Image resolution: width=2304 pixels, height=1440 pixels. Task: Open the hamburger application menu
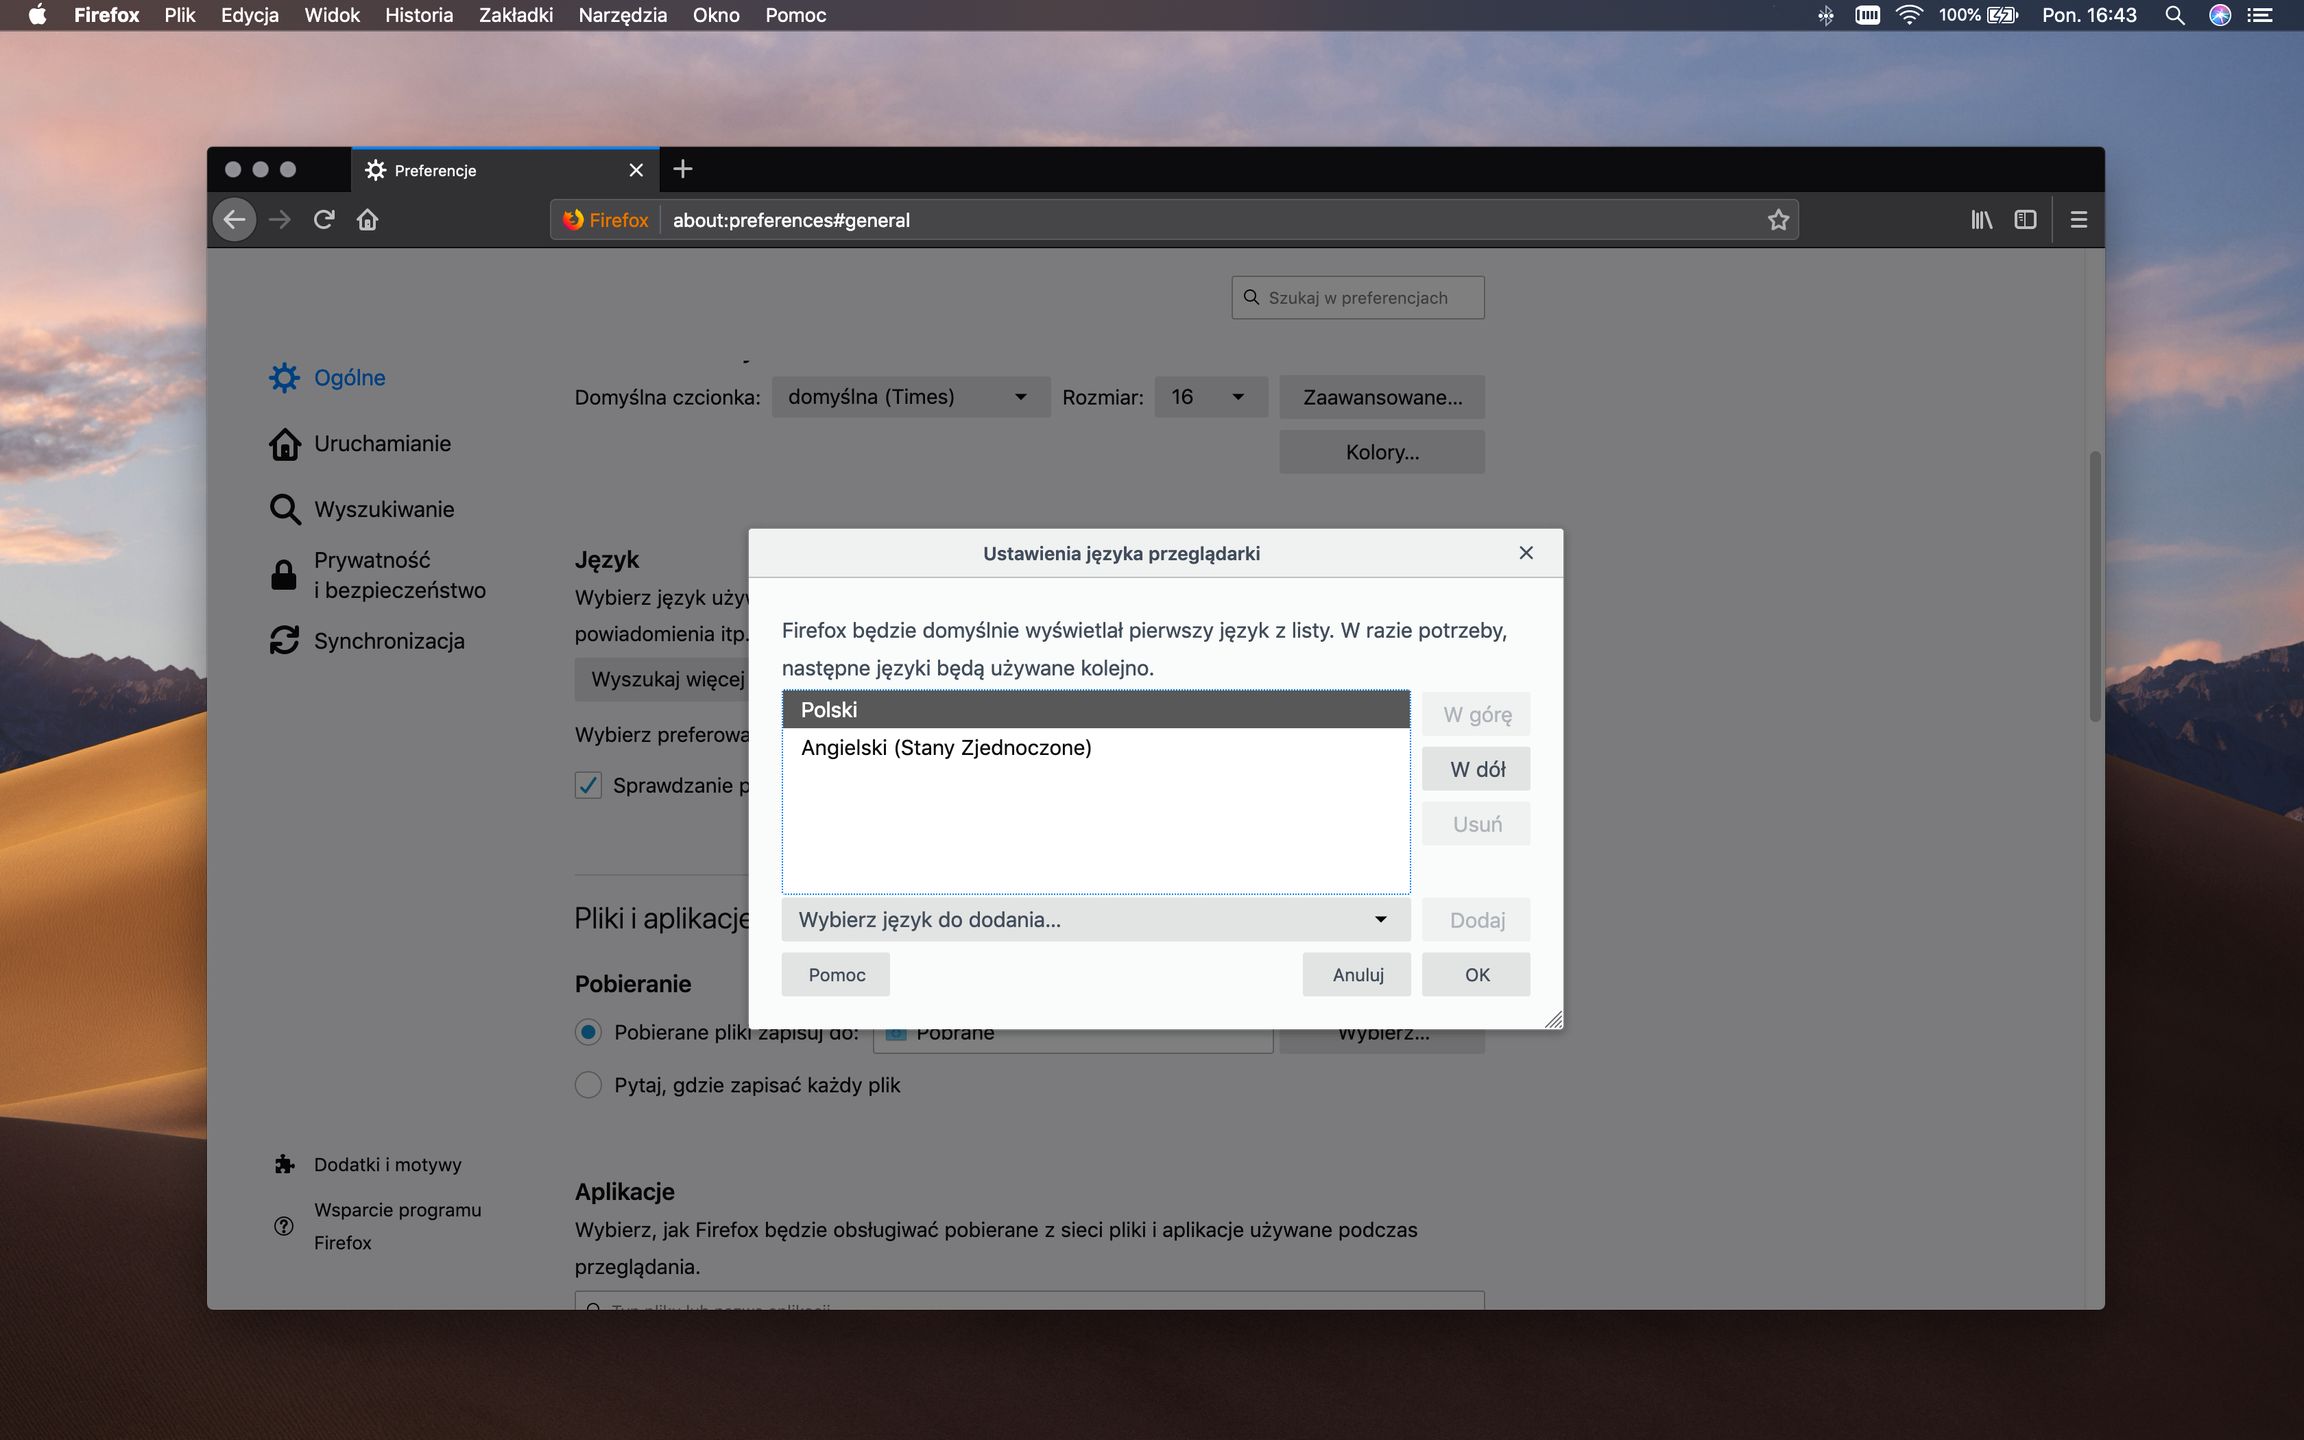coord(2078,220)
